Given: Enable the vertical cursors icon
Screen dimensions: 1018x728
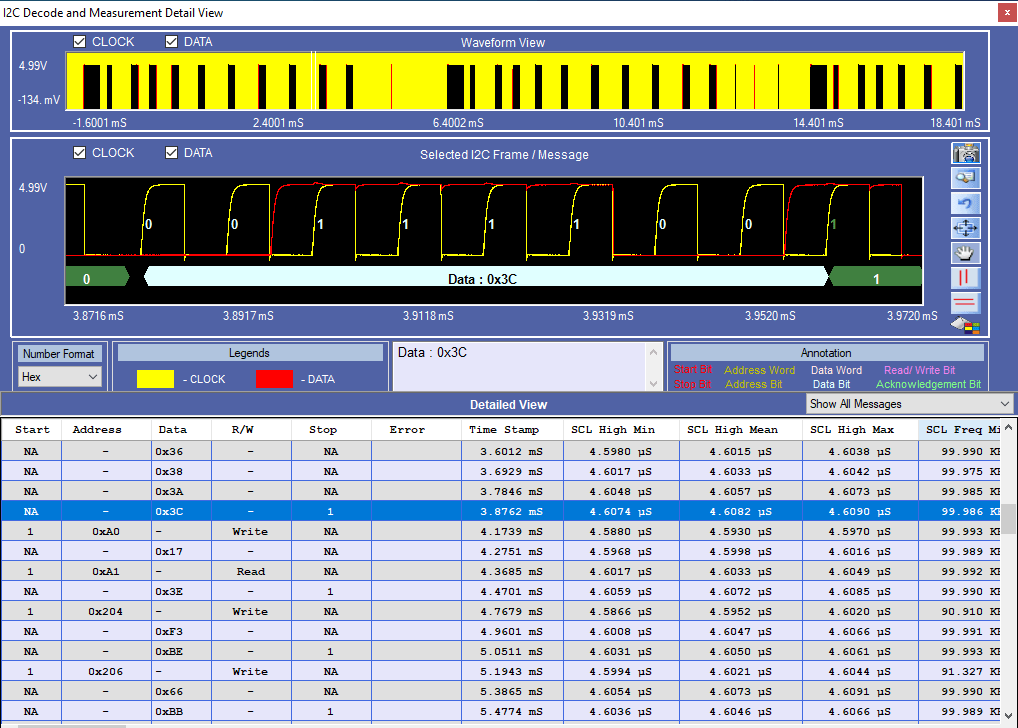Looking at the screenshot, I should pyautogui.click(x=966, y=278).
